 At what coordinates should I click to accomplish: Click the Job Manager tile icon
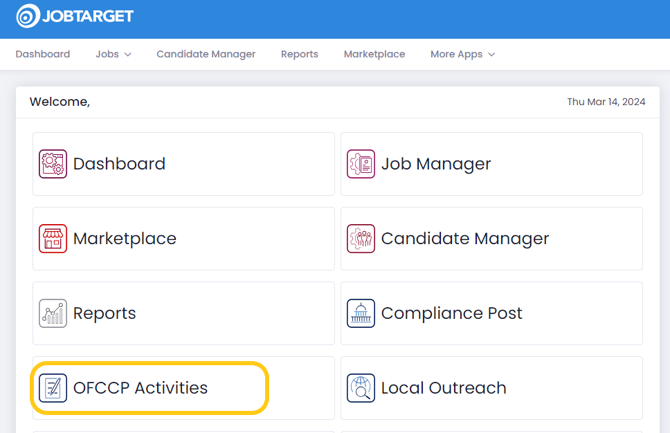click(361, 164)
